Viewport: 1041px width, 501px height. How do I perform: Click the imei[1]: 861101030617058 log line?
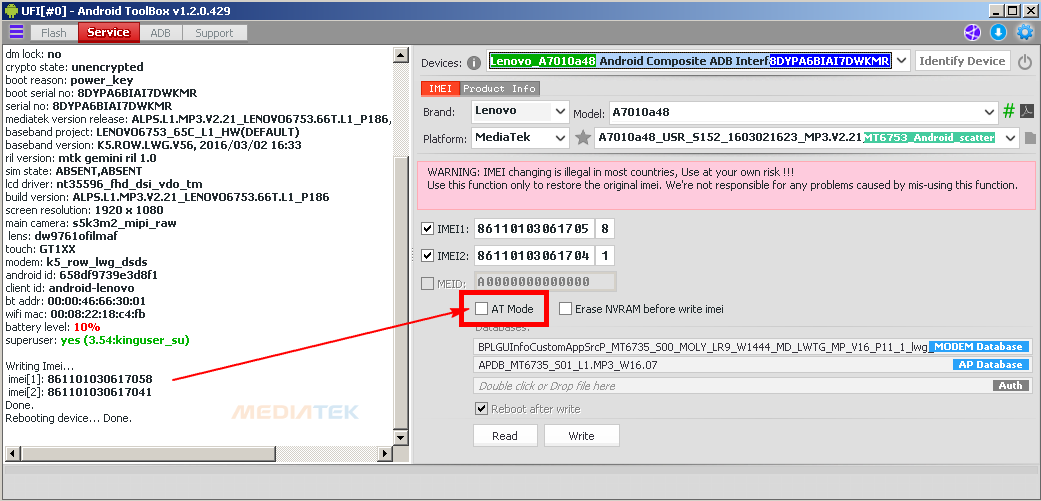pyautogui.click(x=80, y=380)
